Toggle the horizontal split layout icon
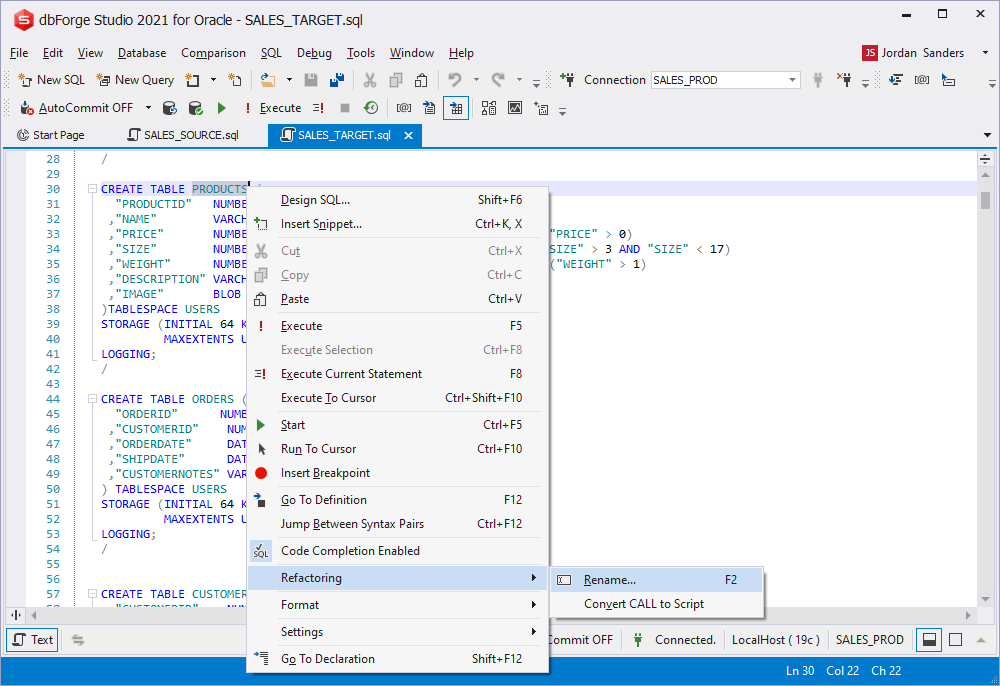This screenshot has height=686, width=1000. point(929,639)
